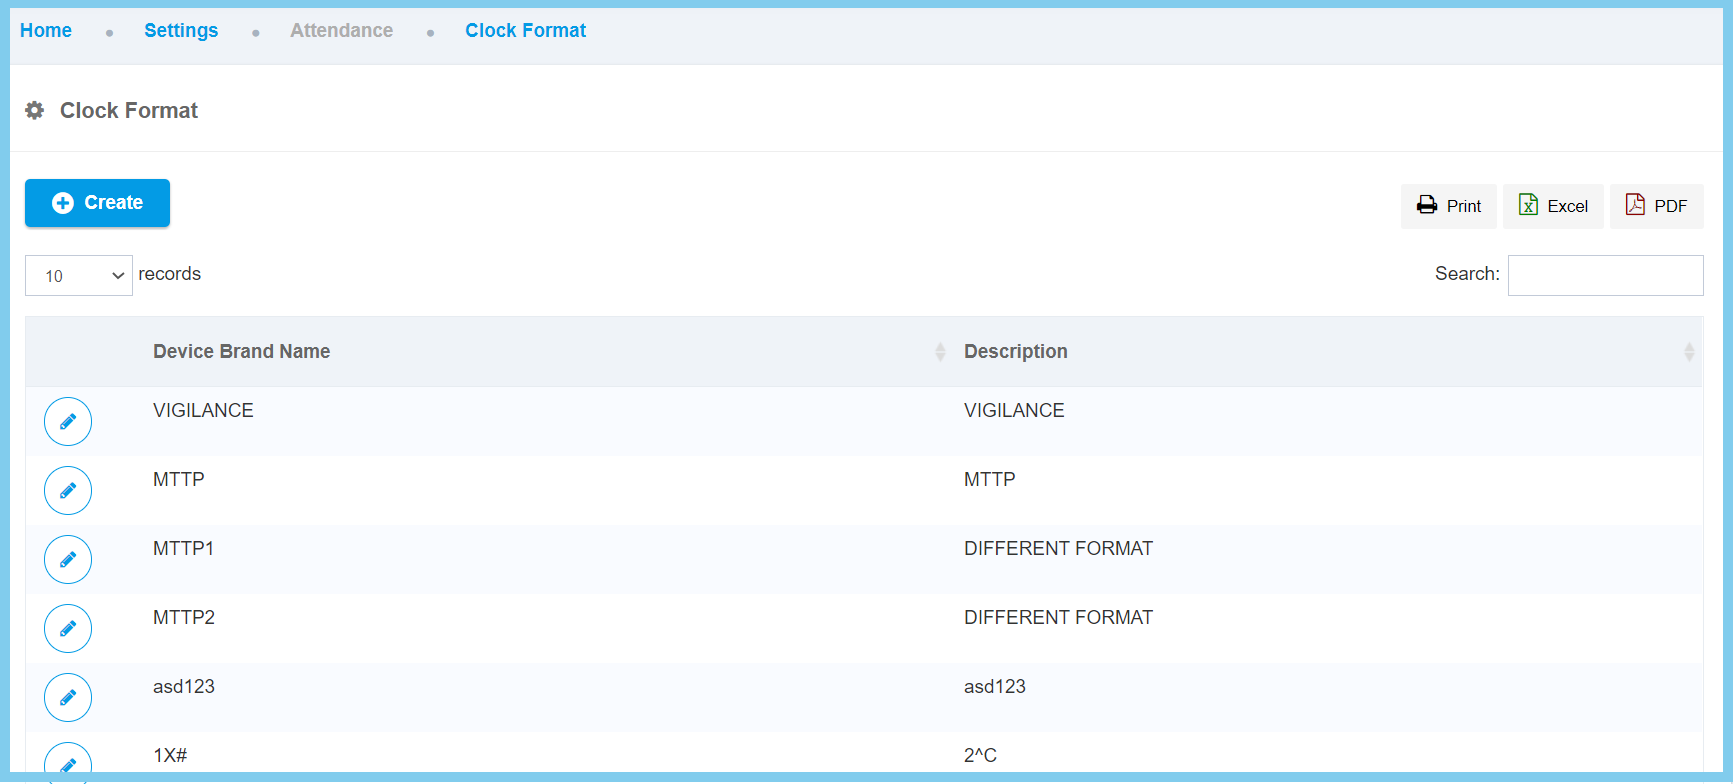
Task: Export the table to Excel
Action: (x=1553, y=206)
